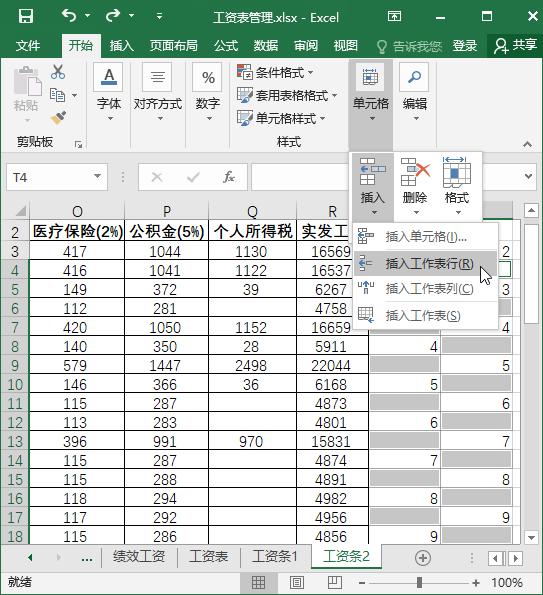Click the Select All corner triangle

[20, 211]
